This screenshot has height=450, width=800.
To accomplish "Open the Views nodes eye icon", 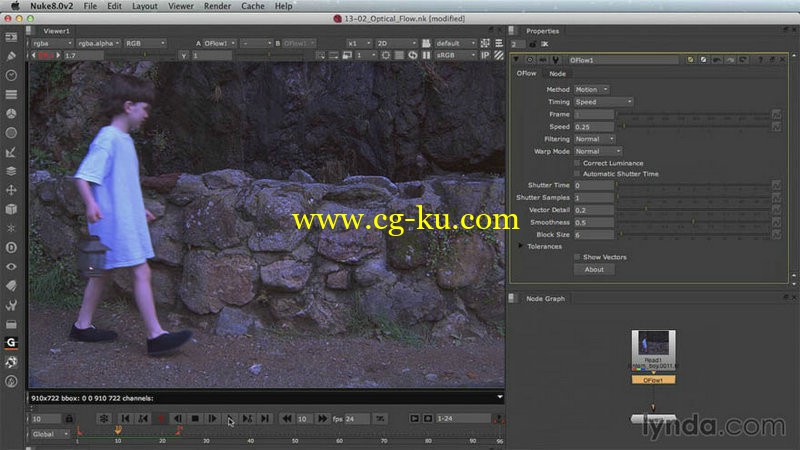I will point(11,266).
